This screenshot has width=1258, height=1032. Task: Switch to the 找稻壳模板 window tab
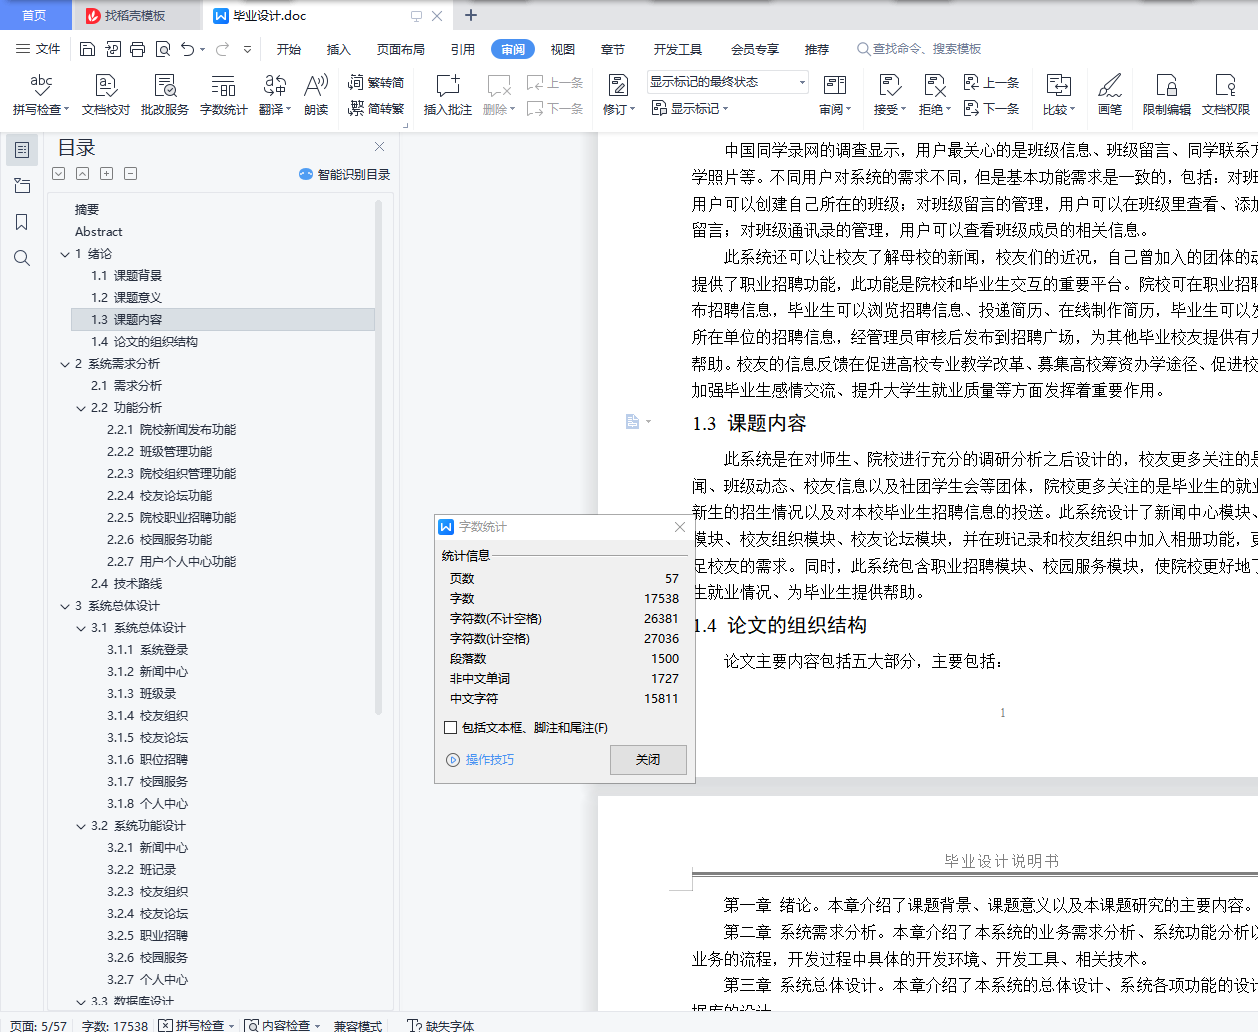pos(135,15)
